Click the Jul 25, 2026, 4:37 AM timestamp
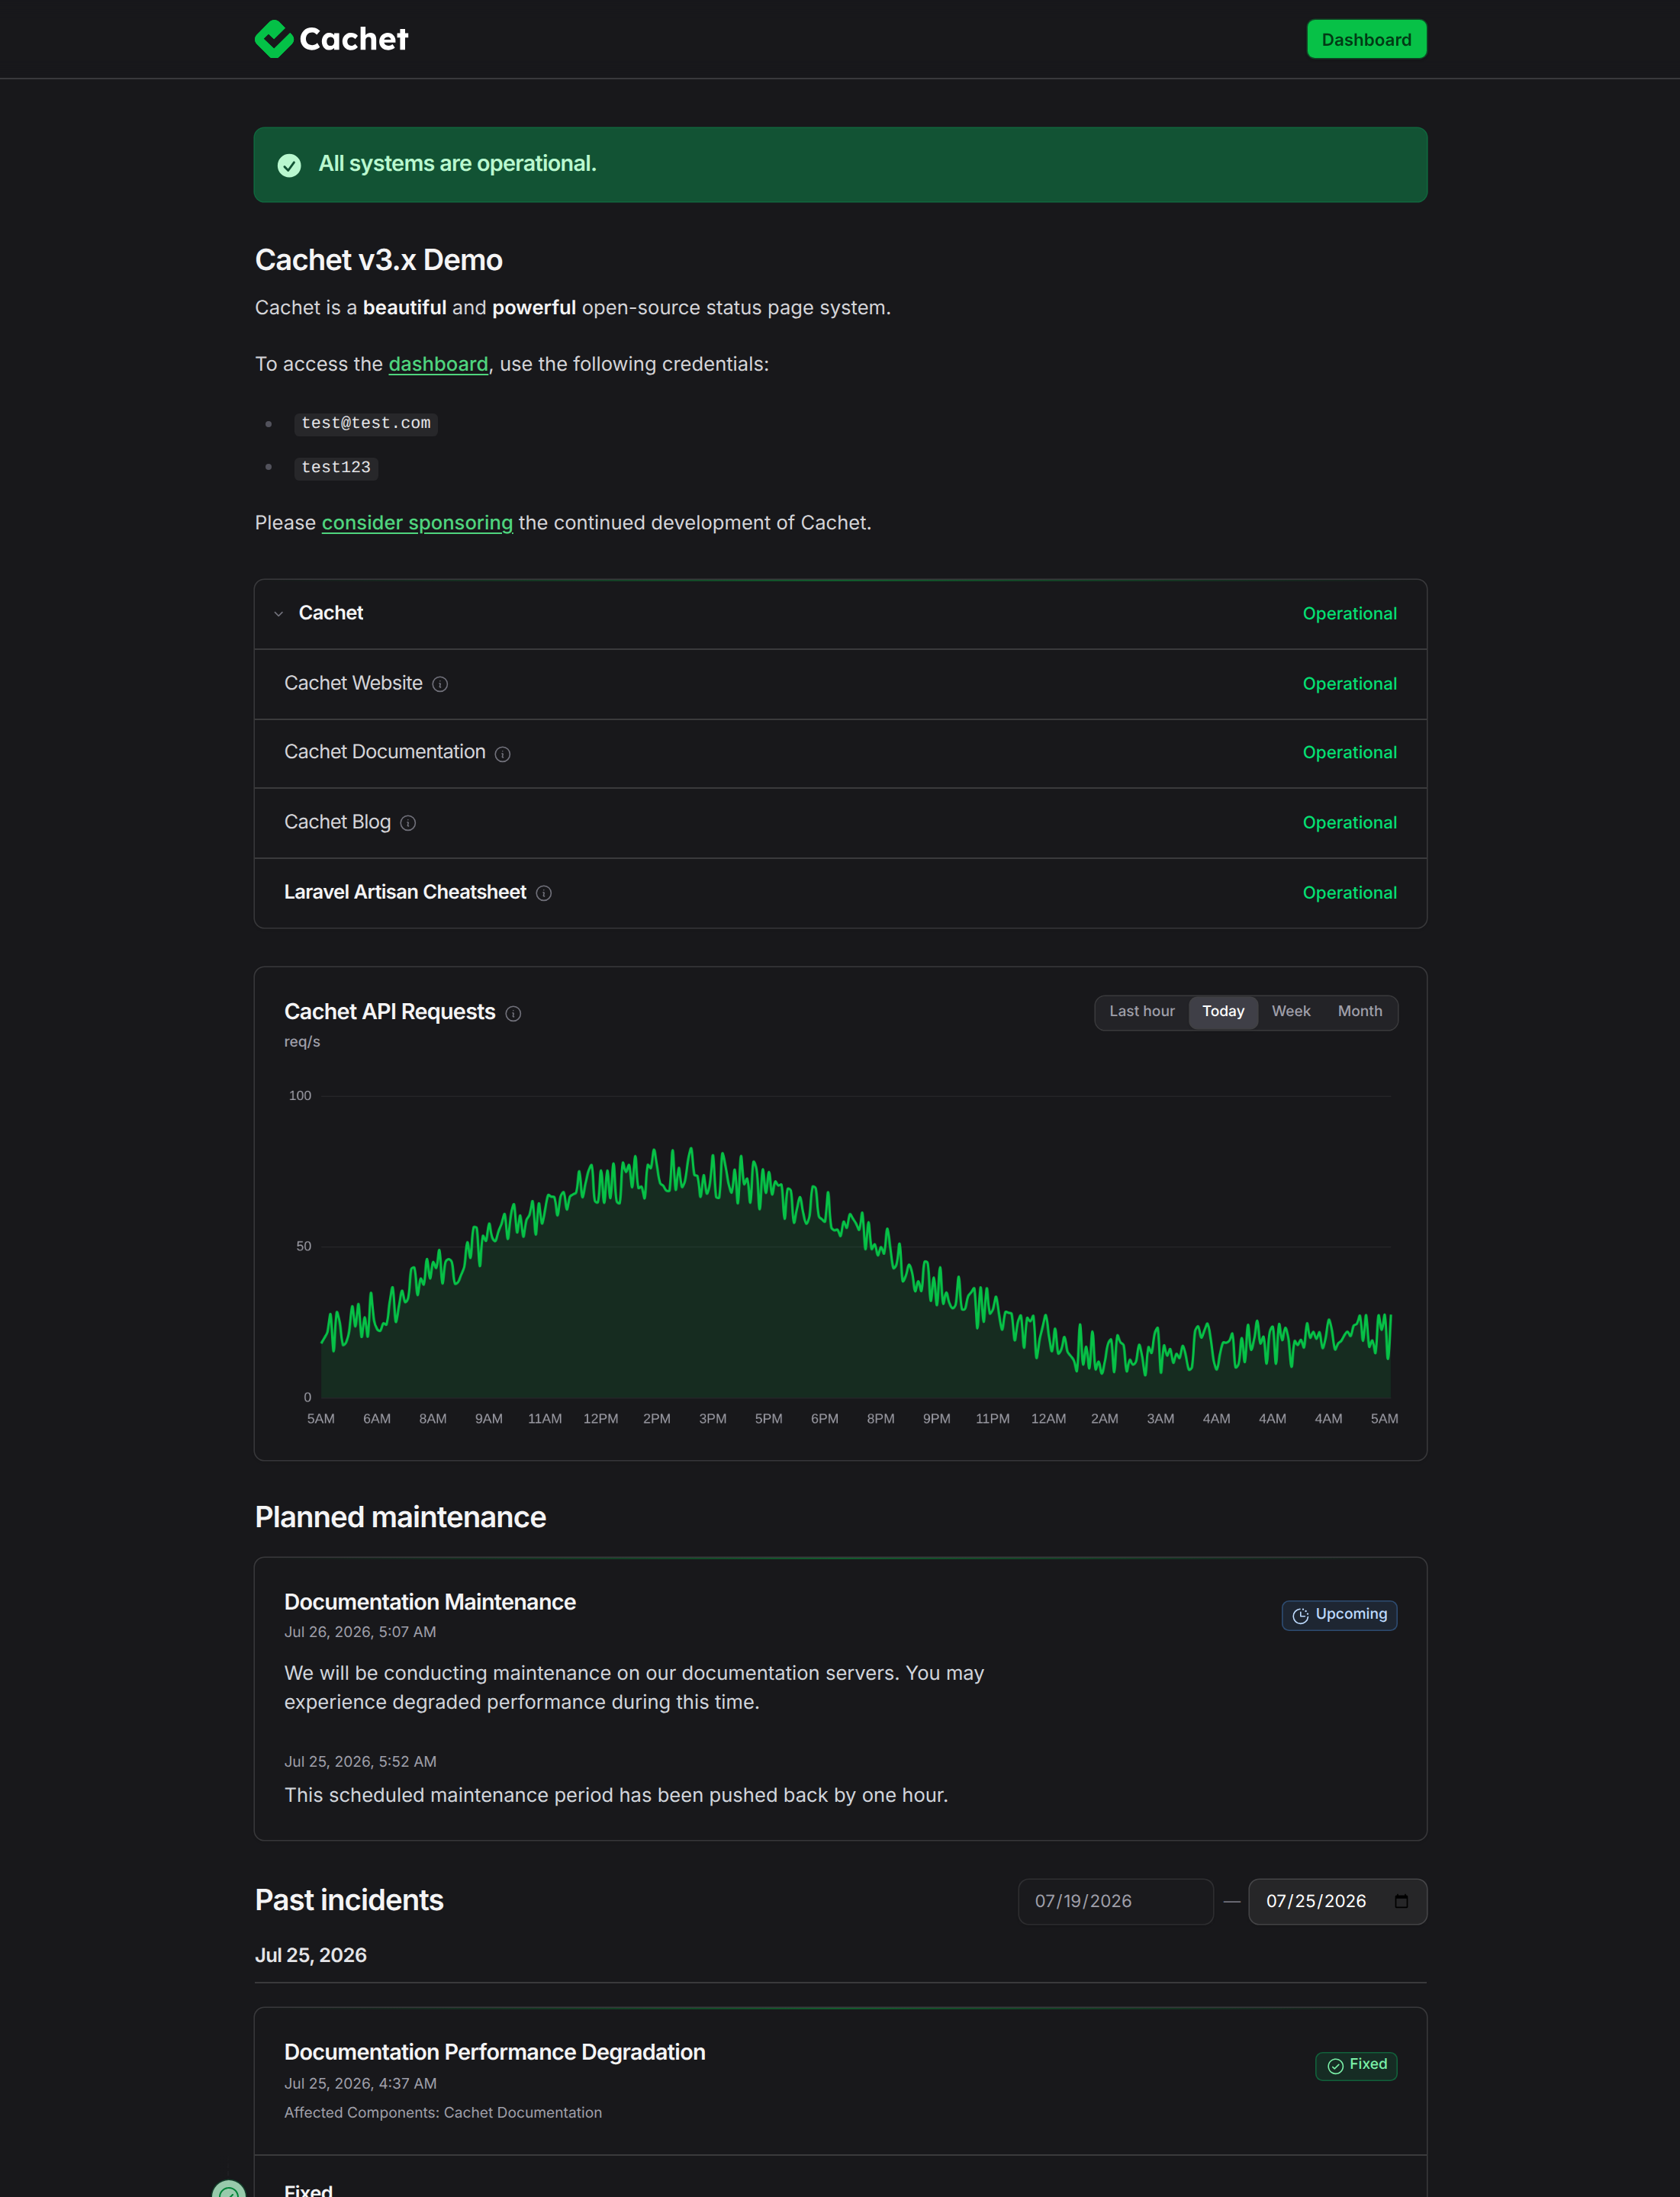 tap(360, 2084)
